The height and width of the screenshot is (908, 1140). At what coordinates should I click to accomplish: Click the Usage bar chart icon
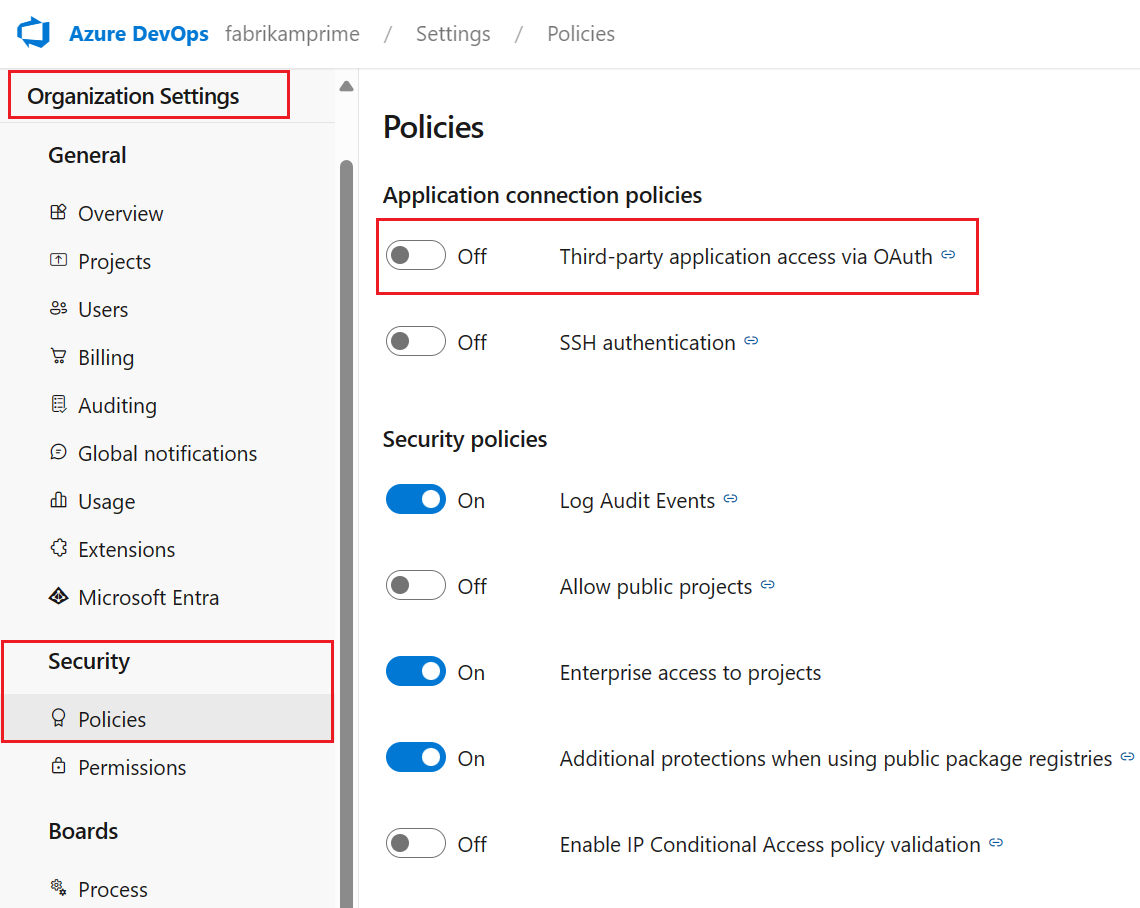[58, 500]
